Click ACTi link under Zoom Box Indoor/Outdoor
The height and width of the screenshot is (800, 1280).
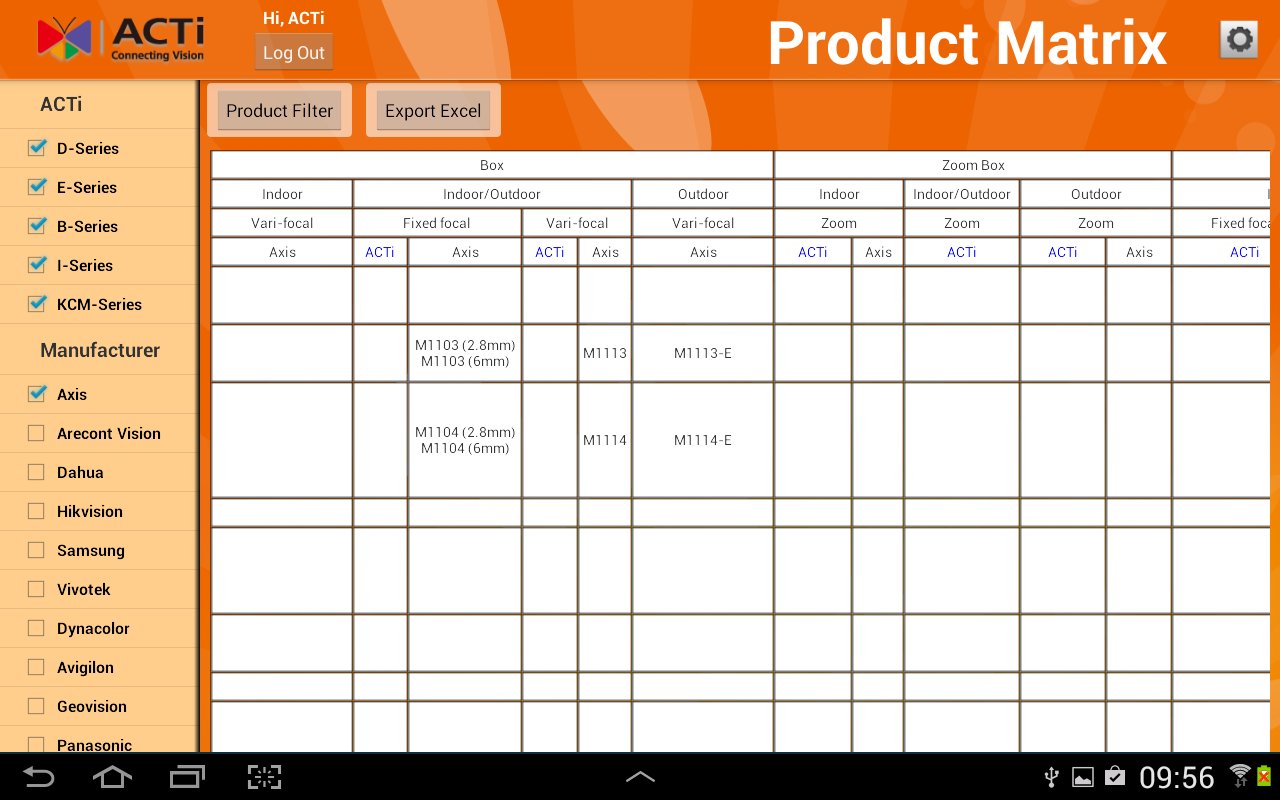coord(962,252)
